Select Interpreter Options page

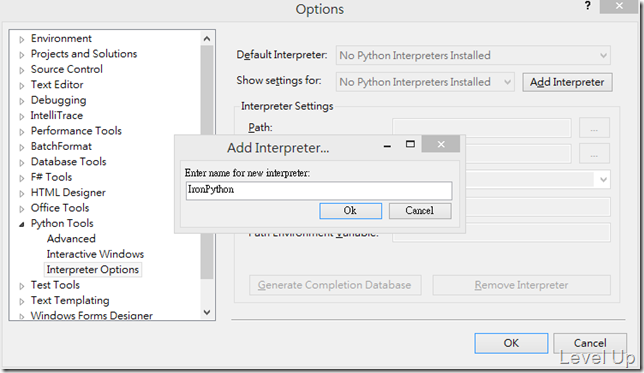click(93, 269)
